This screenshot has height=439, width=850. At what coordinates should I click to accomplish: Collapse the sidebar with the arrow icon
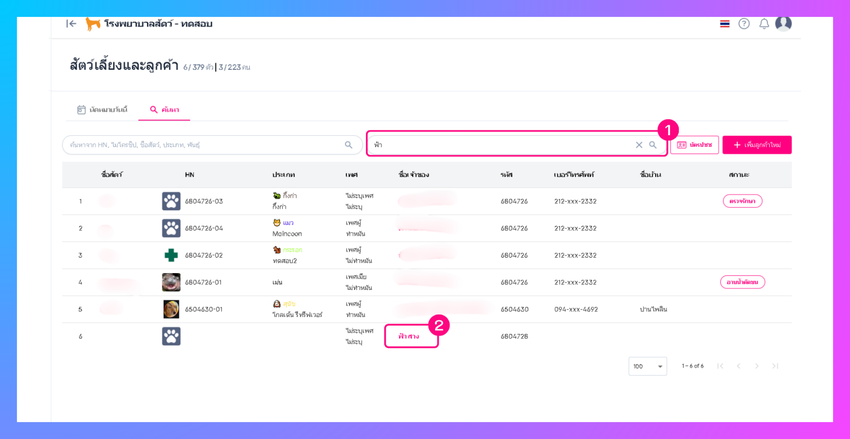(x=71, y=24)
